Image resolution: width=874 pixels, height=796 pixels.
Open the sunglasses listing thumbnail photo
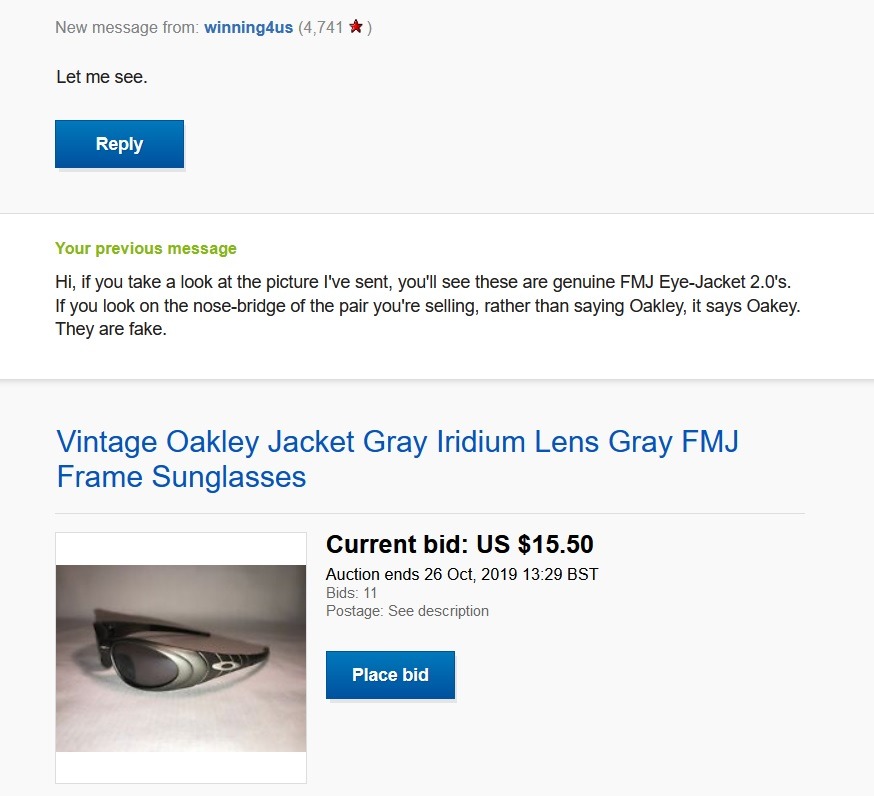click(181, 658)
